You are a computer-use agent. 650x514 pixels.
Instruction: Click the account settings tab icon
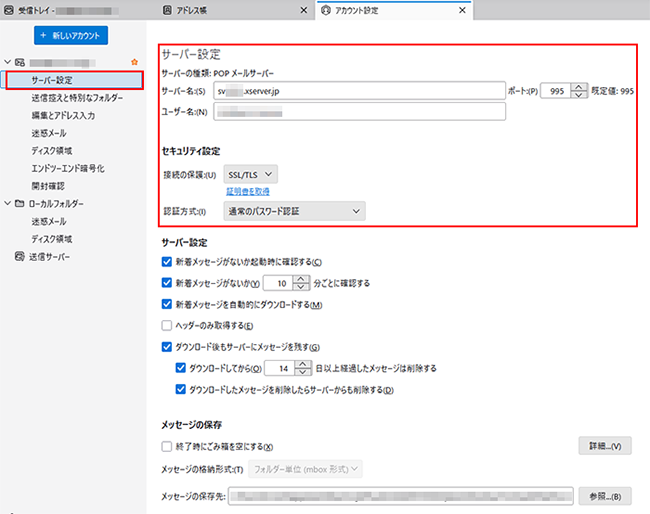pos(326,10)
